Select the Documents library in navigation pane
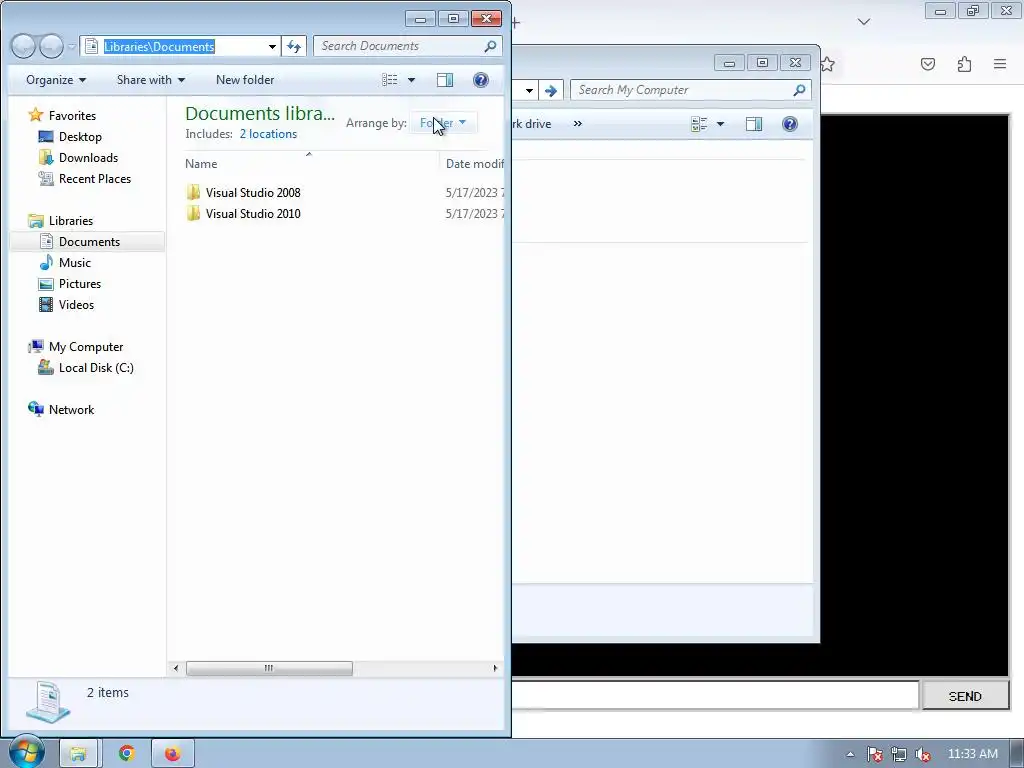 [x=89, y=242]
